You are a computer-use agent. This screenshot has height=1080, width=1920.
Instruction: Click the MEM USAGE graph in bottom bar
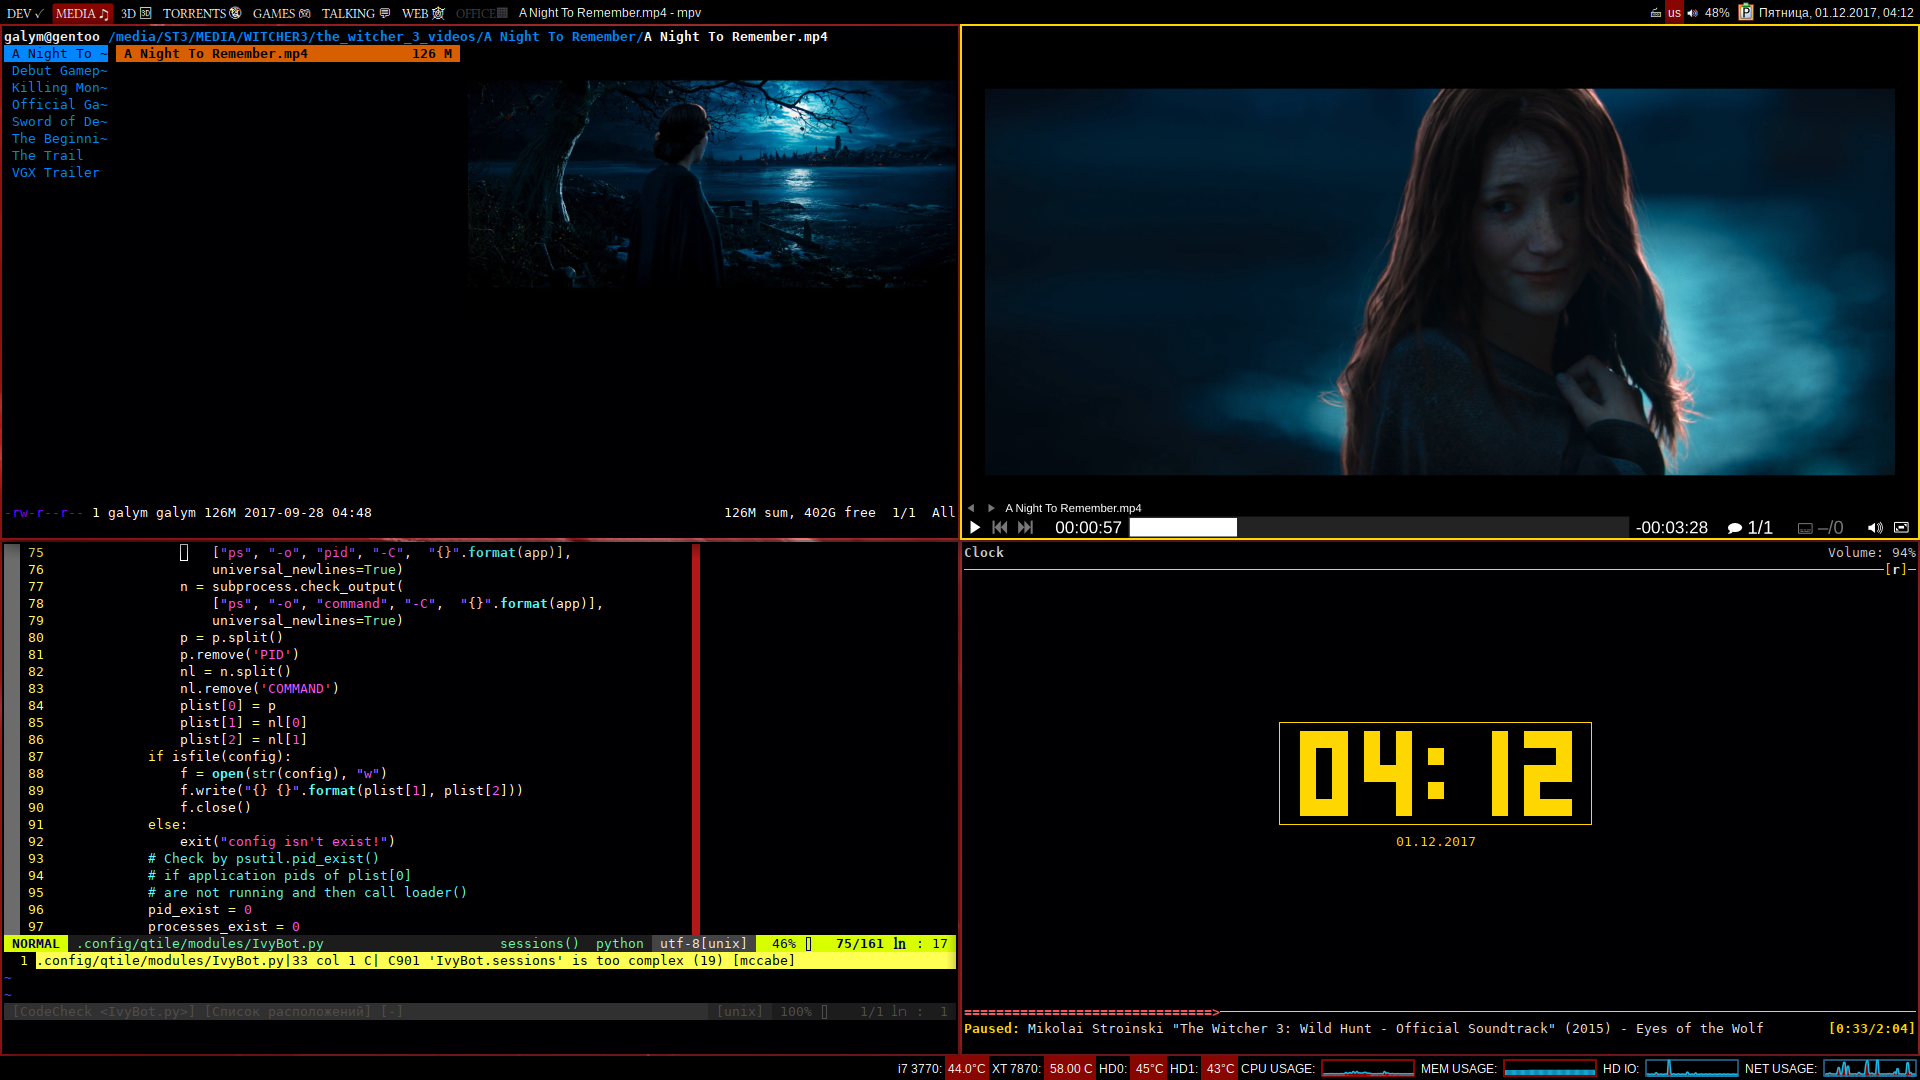click(1549, 1069)
